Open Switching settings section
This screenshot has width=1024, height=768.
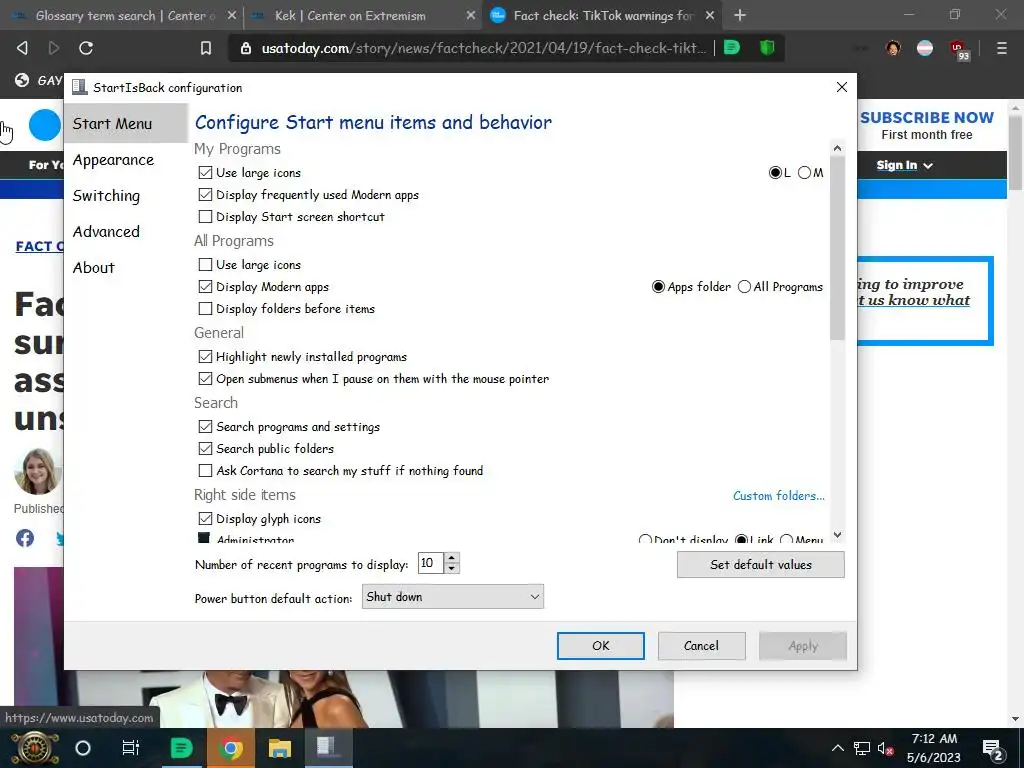click(106, 196)
